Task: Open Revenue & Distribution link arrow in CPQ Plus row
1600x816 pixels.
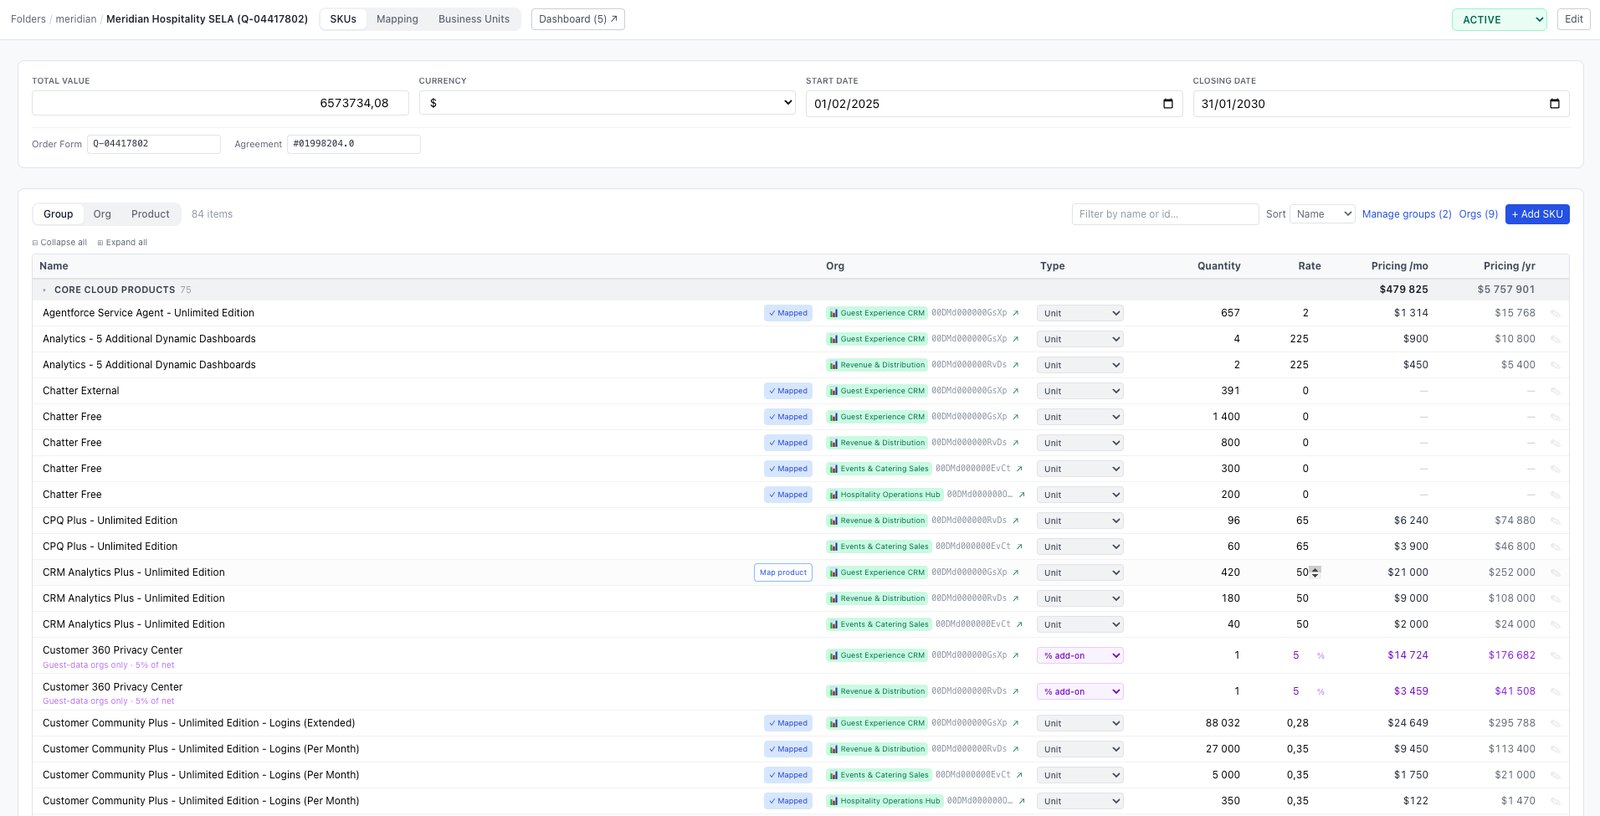Action: point(1015,521)
